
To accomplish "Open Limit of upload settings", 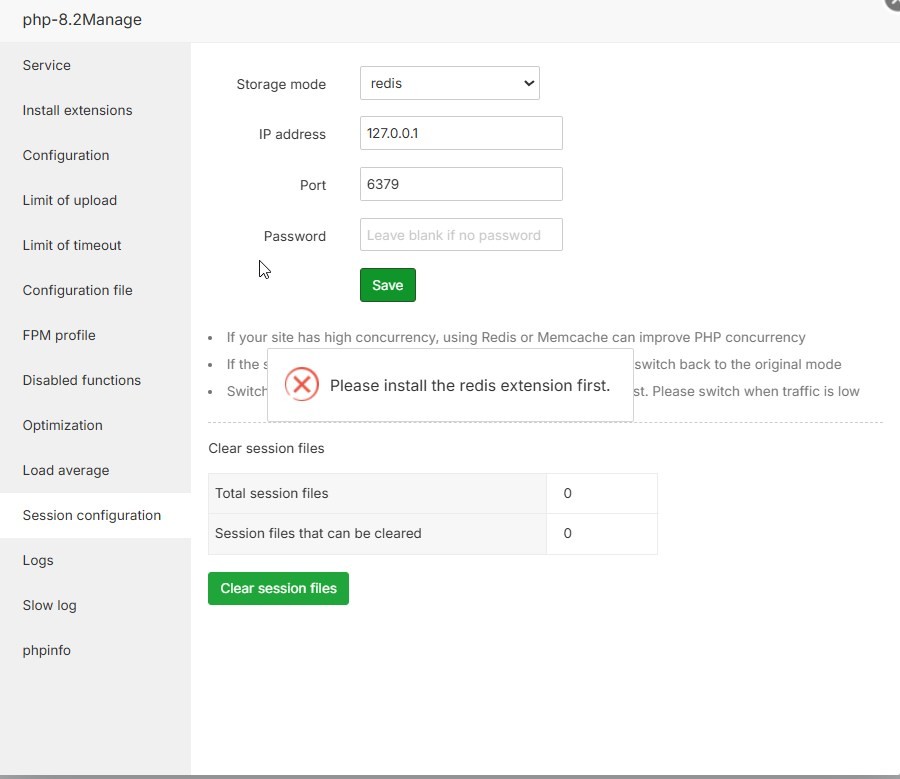I will 70,201.
